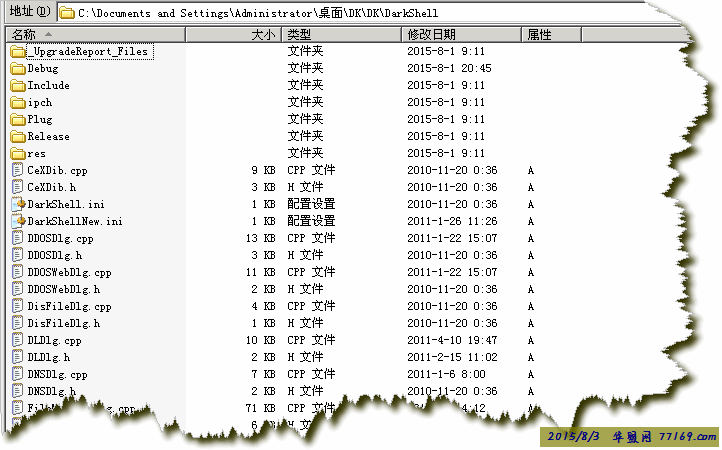Click the CeXDib.h file icon
Screen dimensions: 722x450
coord(17,187)
